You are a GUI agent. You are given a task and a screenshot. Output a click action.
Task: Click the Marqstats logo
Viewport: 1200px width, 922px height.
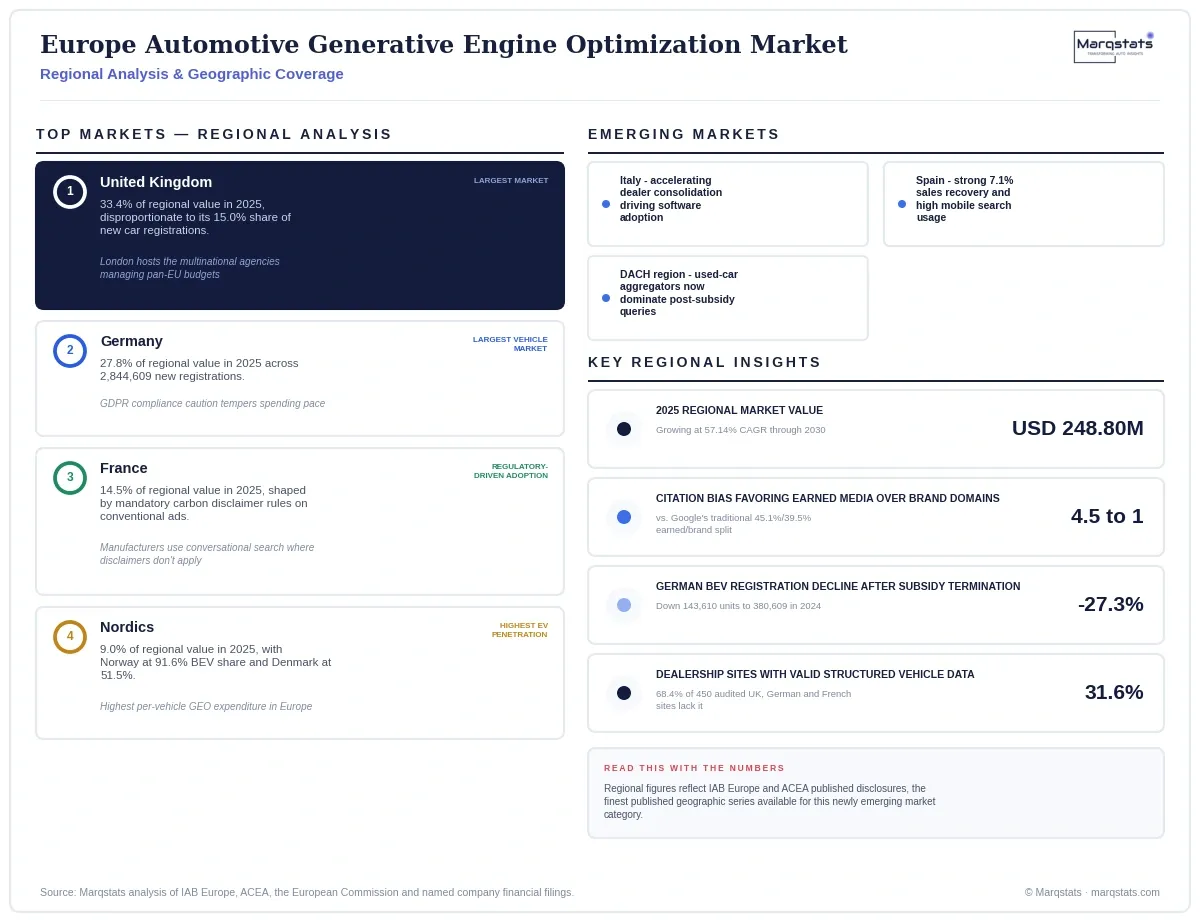point(1114,46)
